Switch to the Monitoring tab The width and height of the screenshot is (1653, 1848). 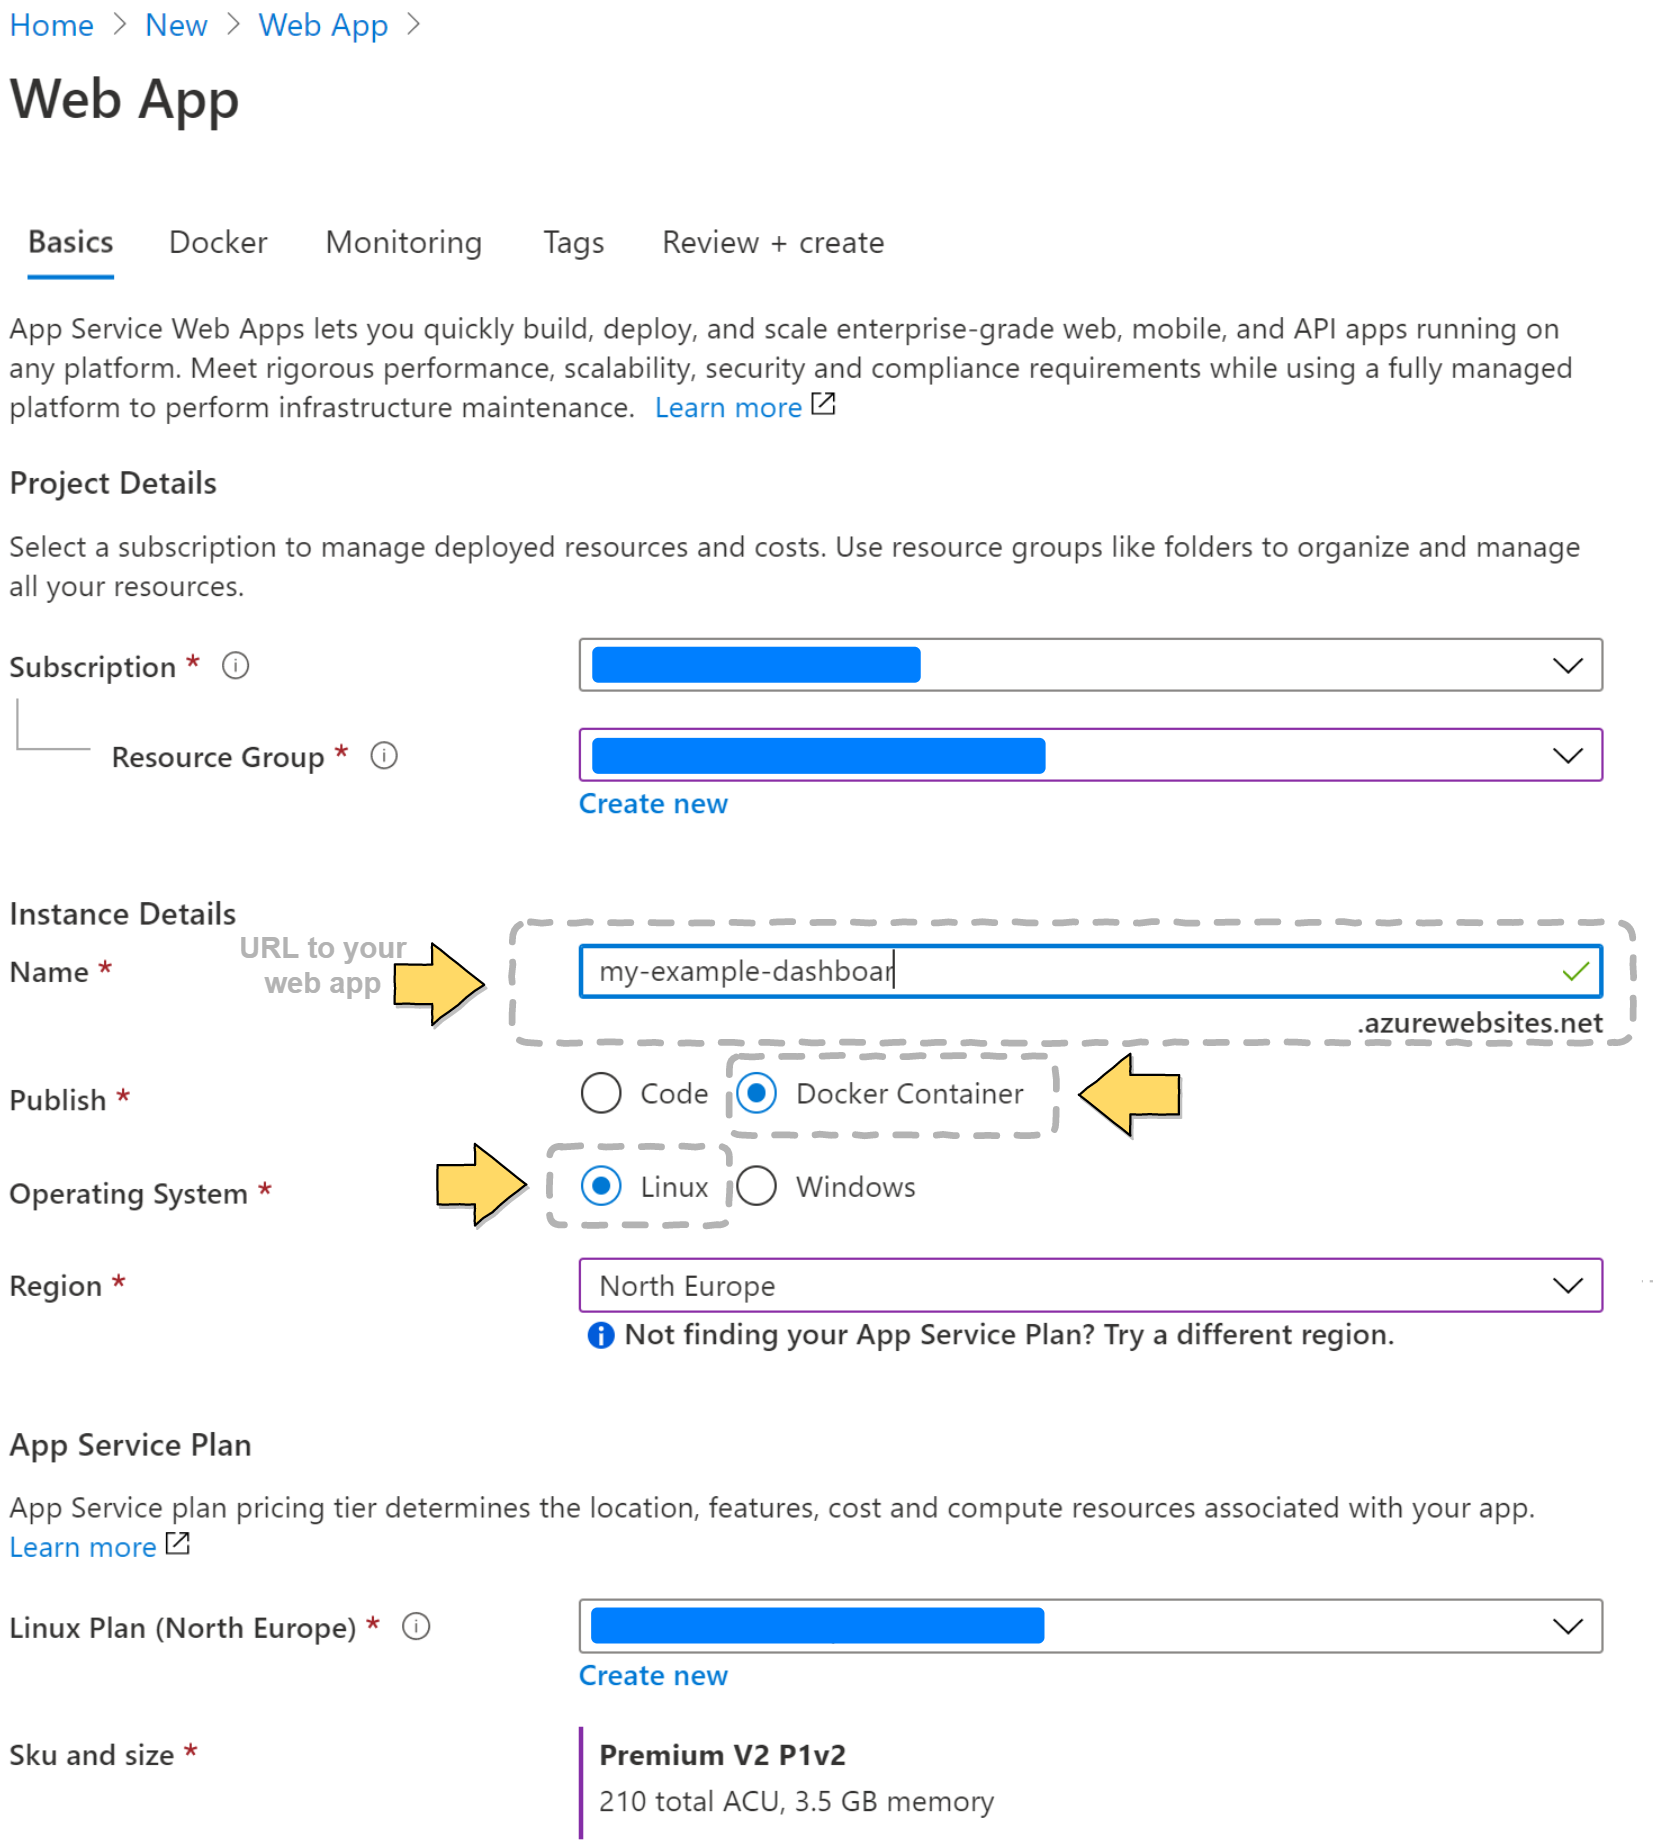point(403,242)
